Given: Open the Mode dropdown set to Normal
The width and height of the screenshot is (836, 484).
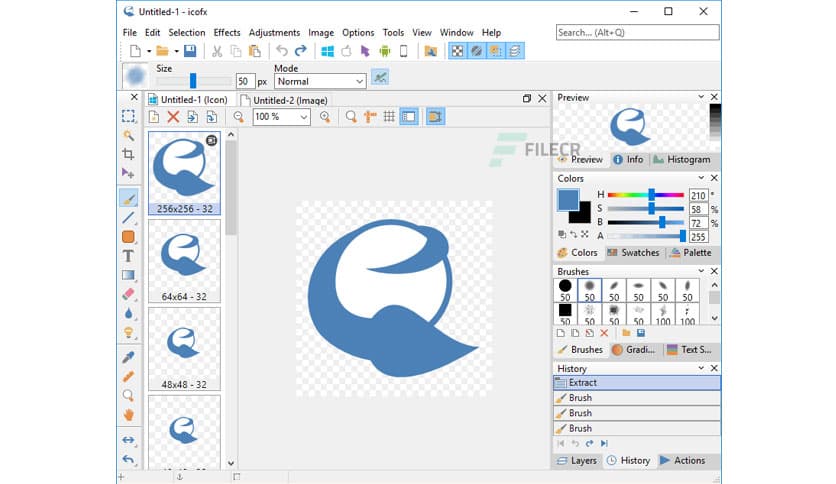Looking at the screenshot, I should (x=319, y=81).
